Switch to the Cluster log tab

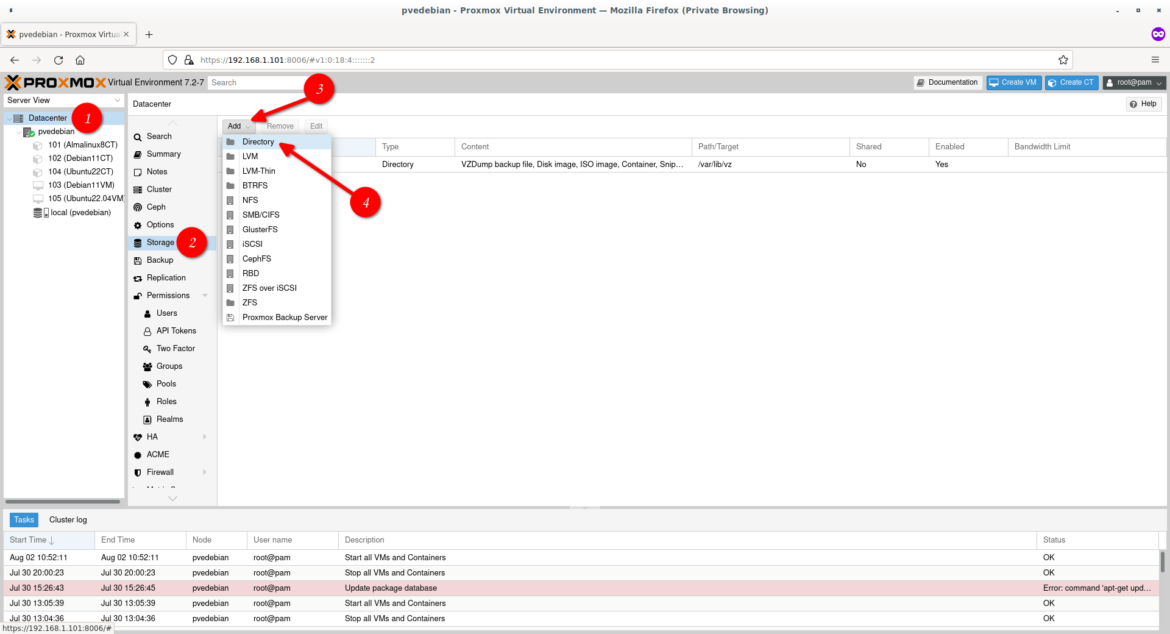pyautogui.click(x=66, y=519)
